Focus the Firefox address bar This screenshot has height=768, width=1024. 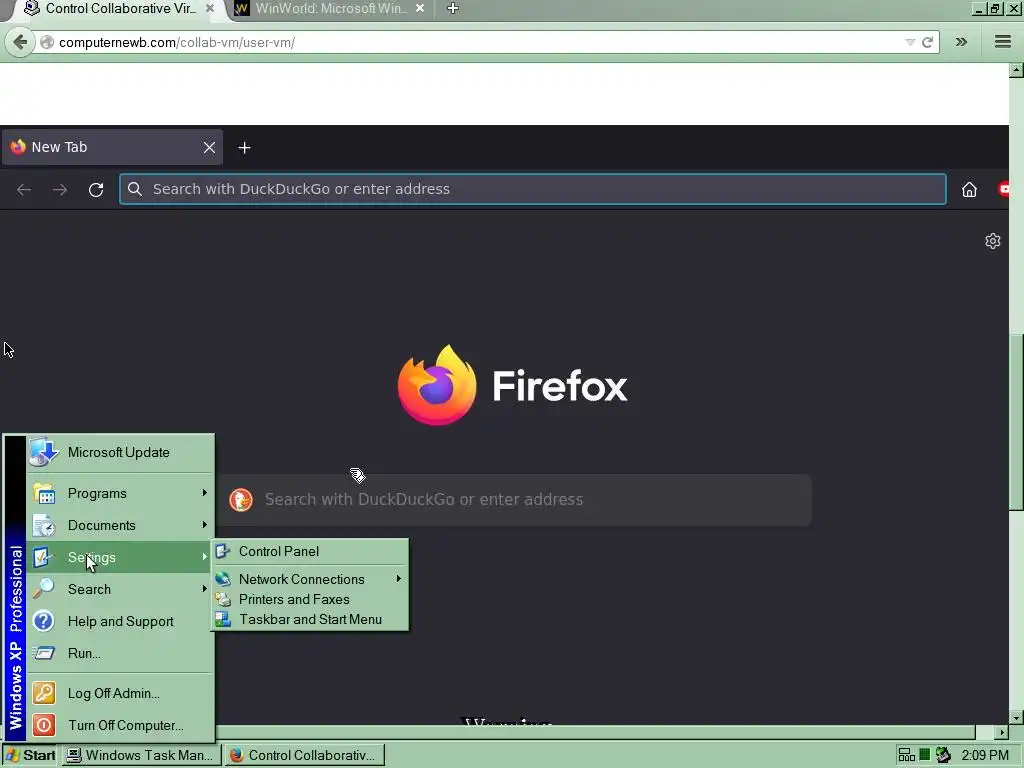(x=533, y=189)
